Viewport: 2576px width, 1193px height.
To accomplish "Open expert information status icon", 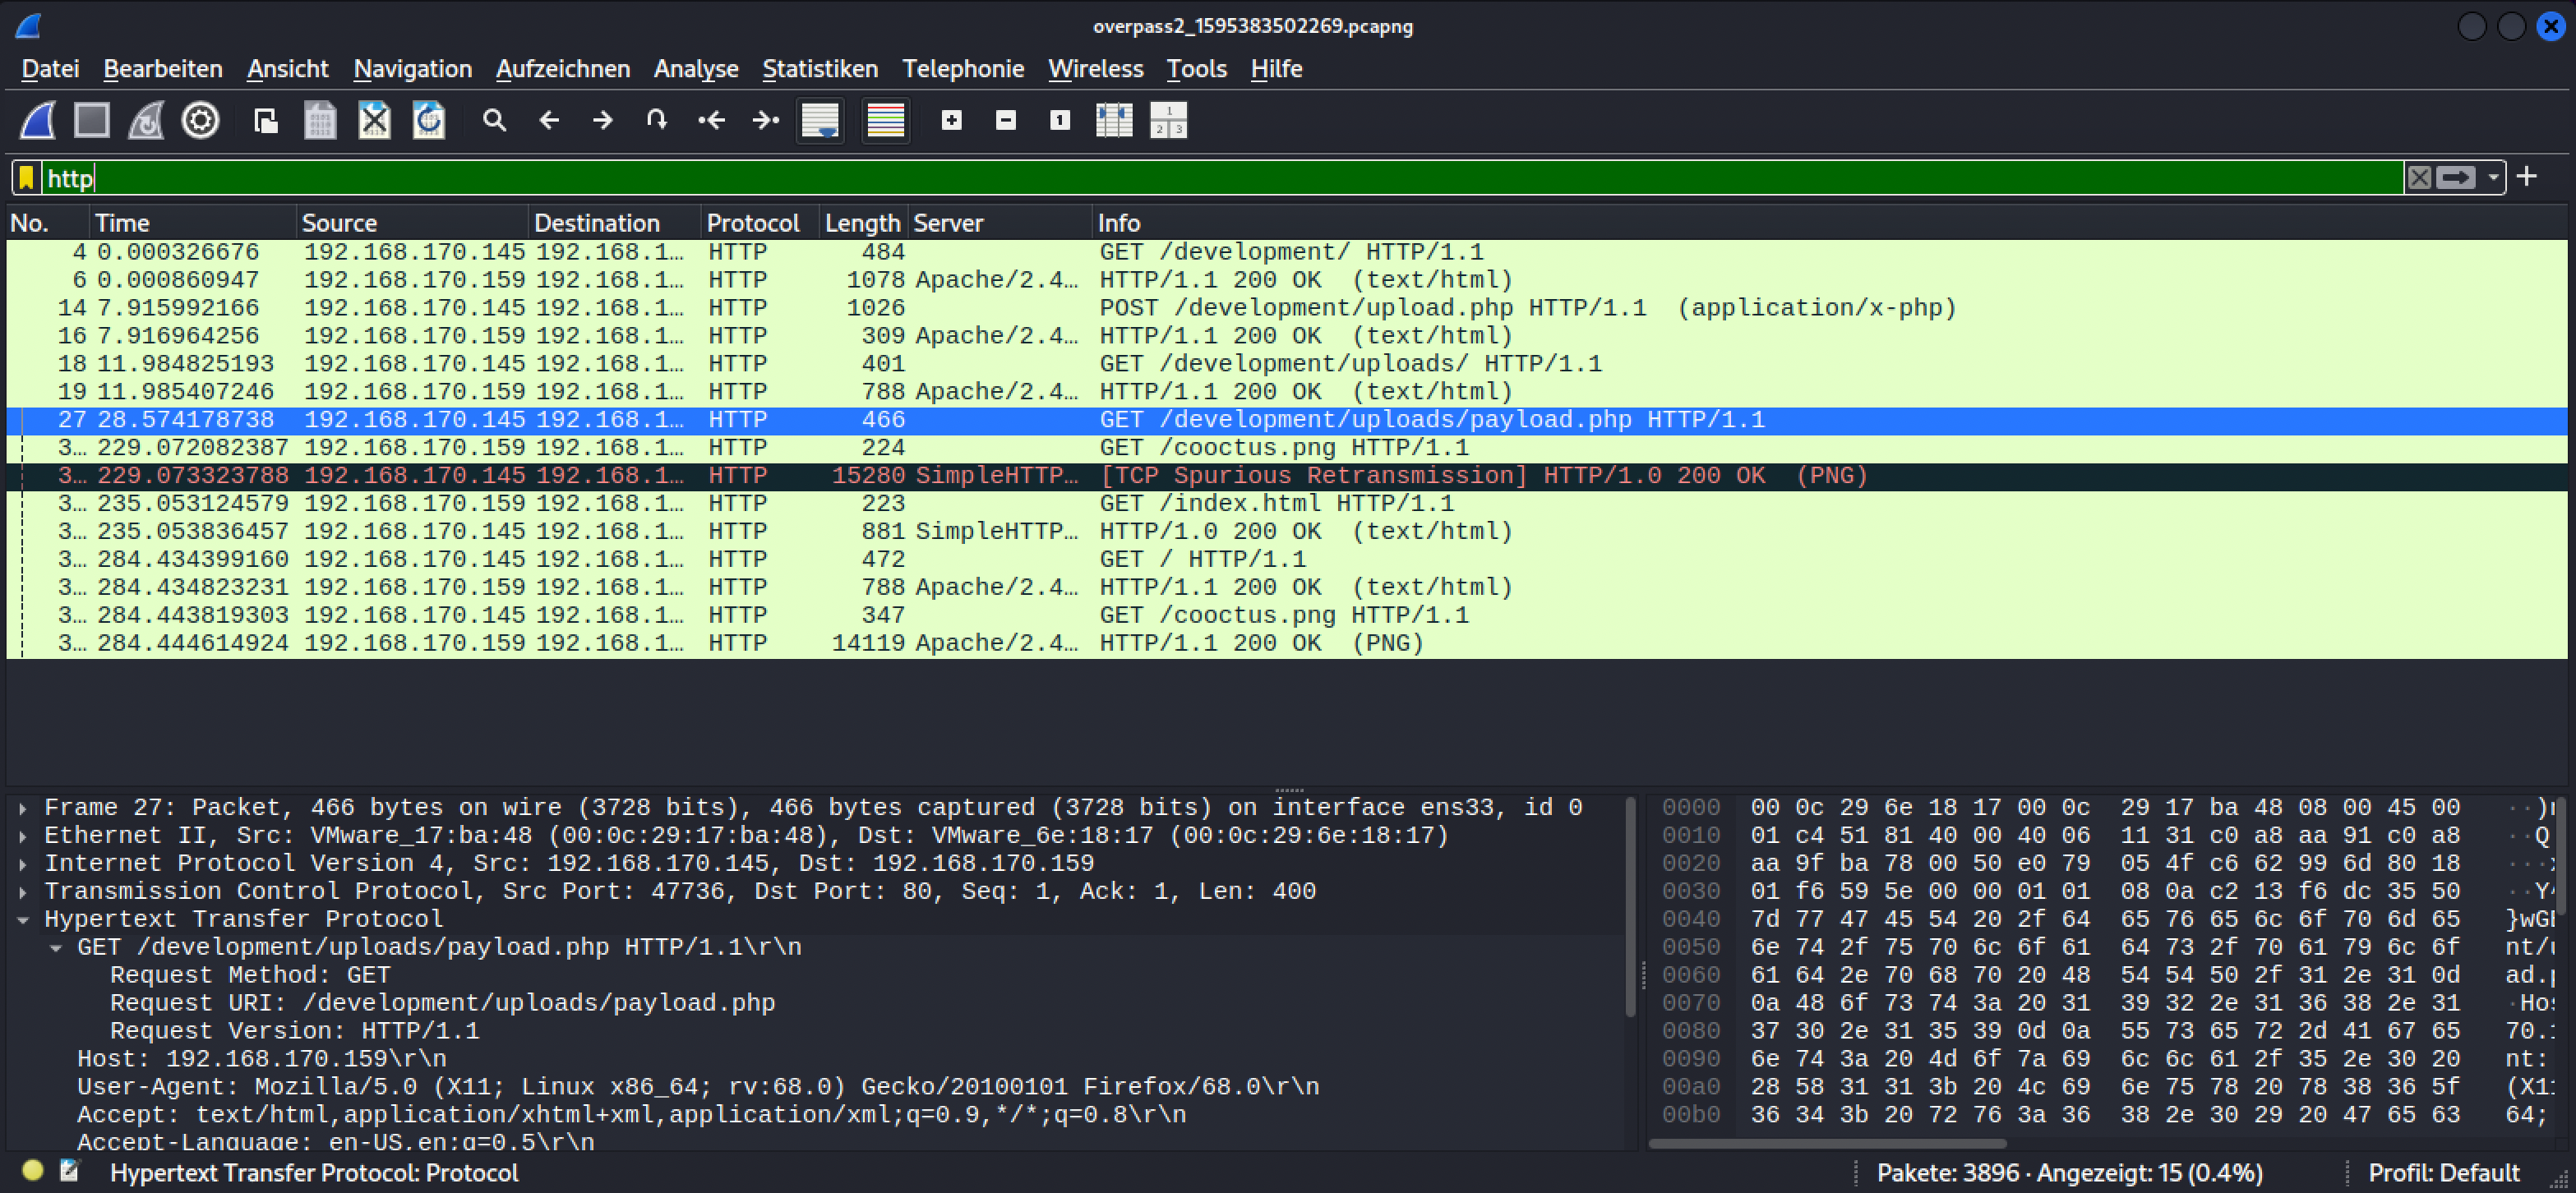I will tap(33, 1170).
